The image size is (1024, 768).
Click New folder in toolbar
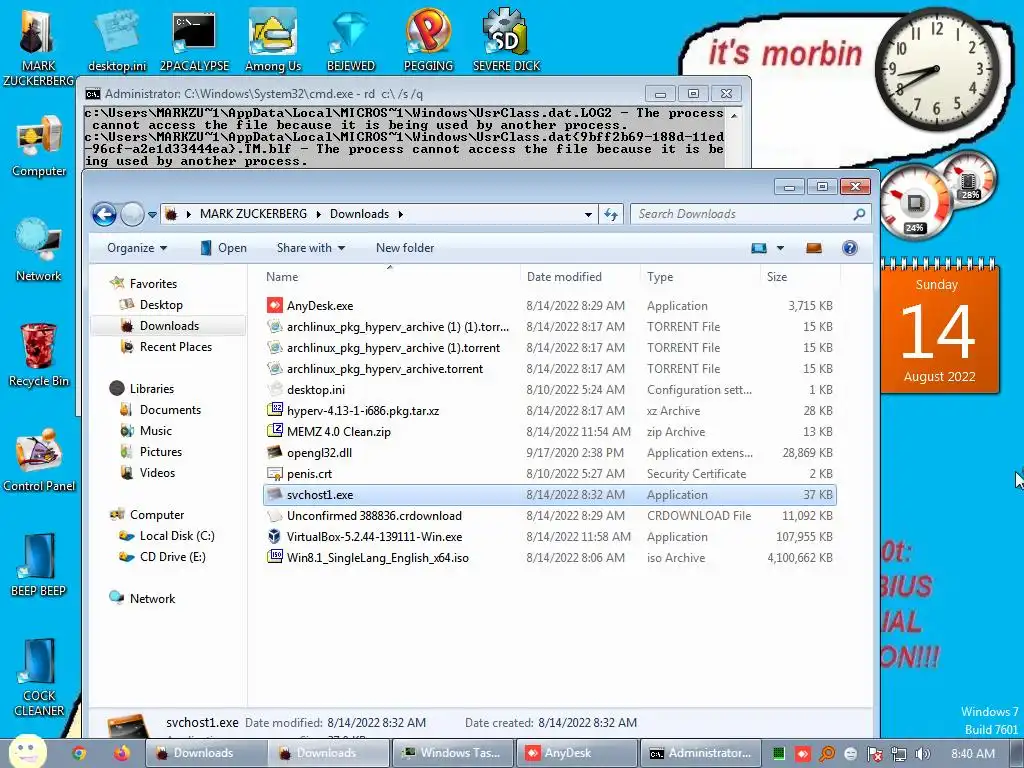coord(405,248)
